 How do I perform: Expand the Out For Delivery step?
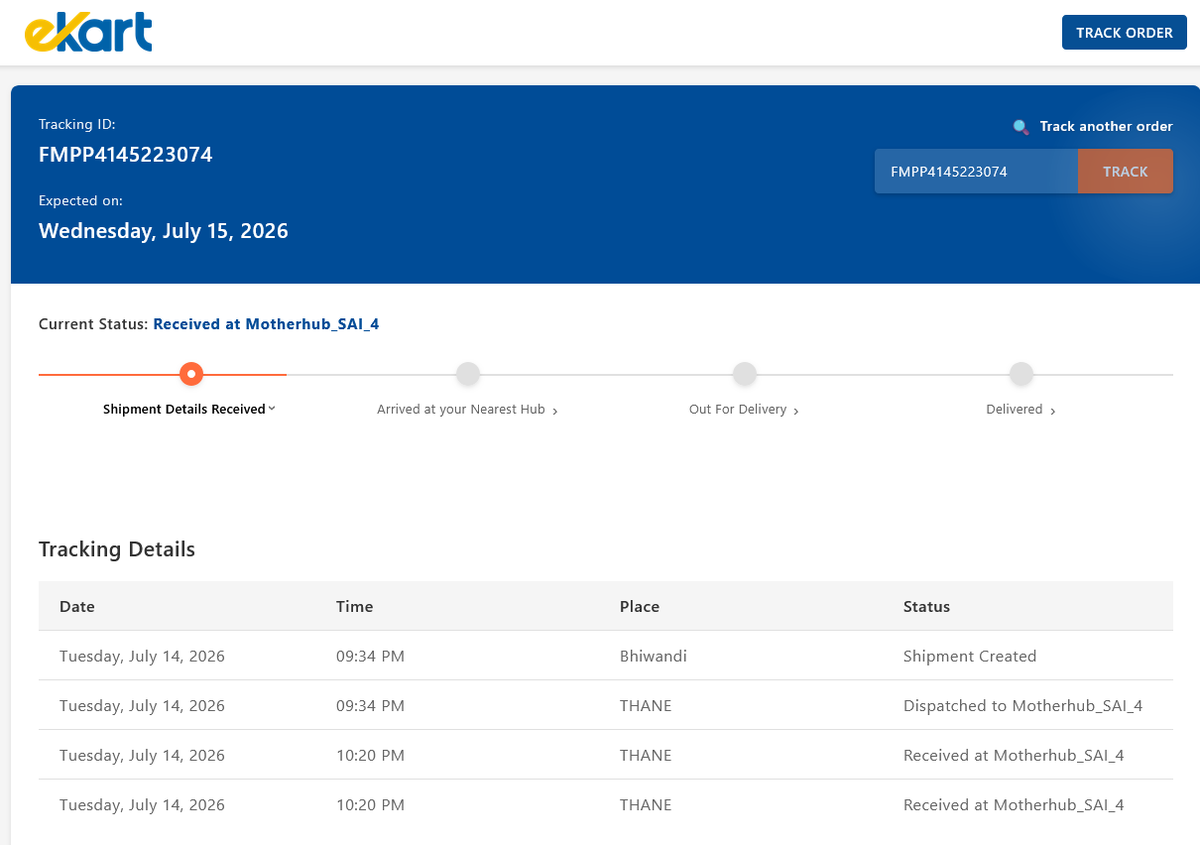tap(796, 410)
